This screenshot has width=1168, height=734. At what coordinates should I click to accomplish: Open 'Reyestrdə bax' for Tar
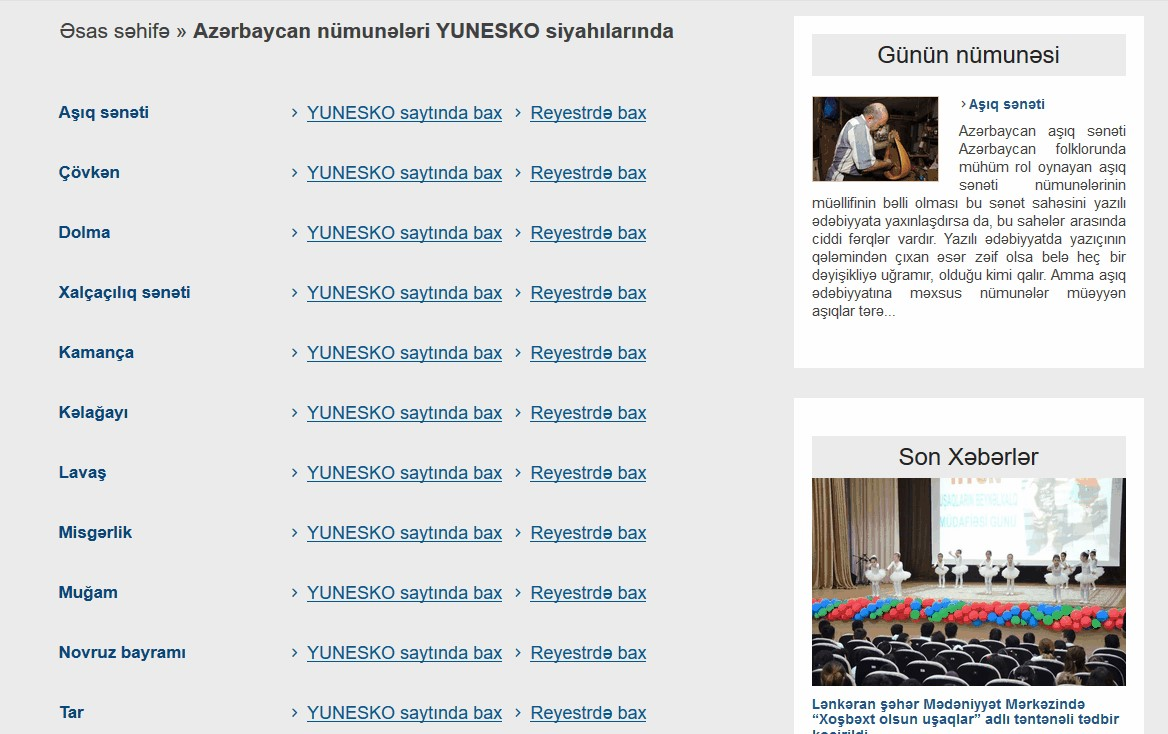[x=588, y=713]
